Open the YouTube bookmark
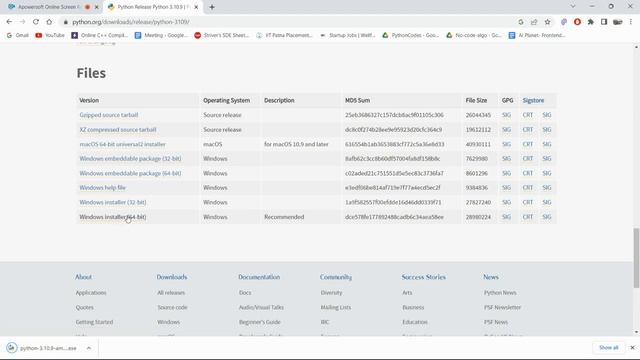 (x=50, y=36)
